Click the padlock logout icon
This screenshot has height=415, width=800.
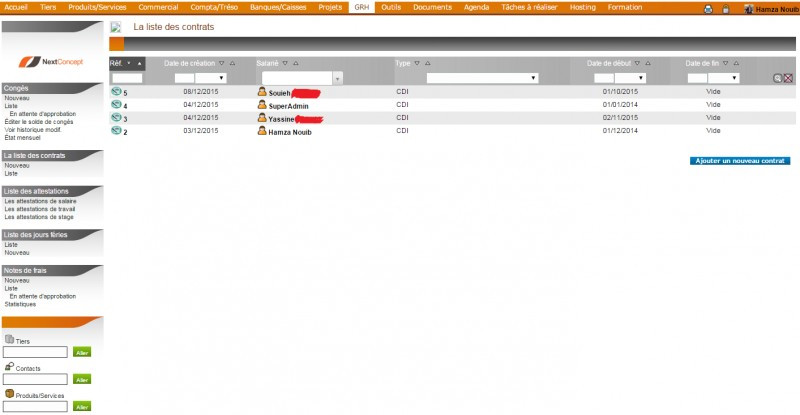pyautogui.click(x=726, y=9)
